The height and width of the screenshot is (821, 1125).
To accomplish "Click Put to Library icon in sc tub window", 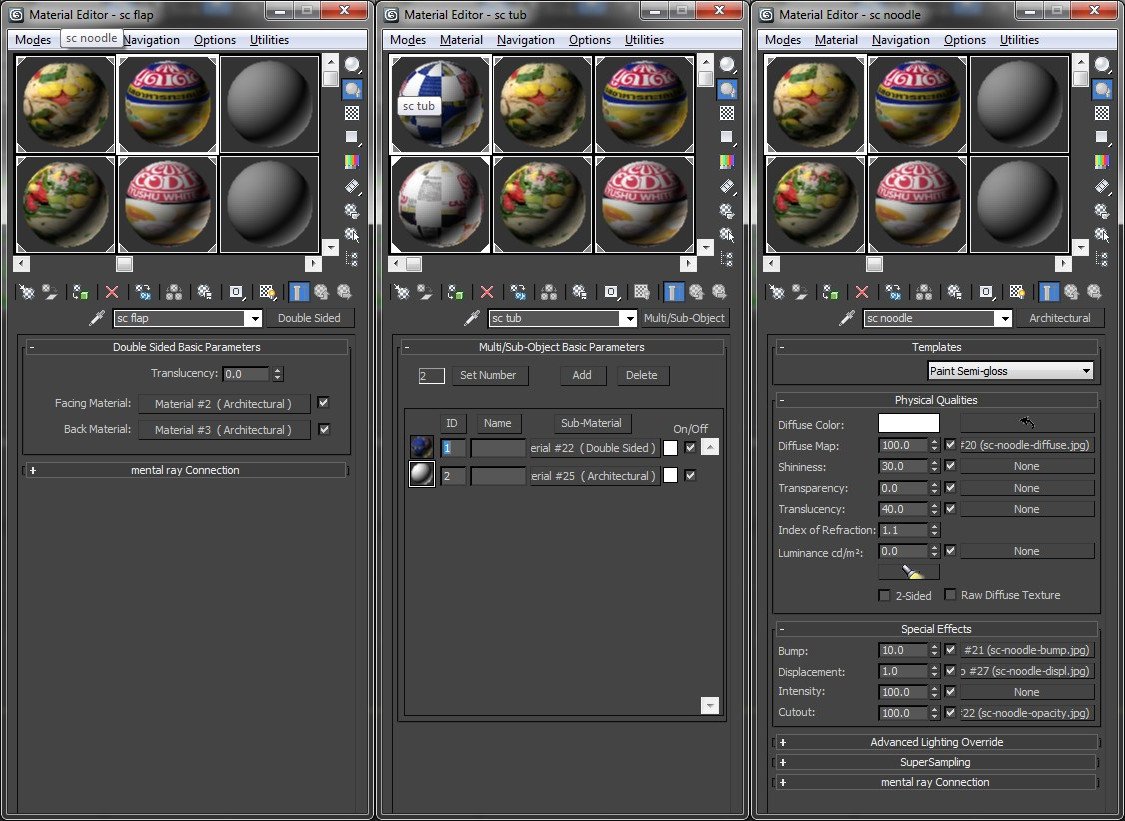I will click(579, 292).
